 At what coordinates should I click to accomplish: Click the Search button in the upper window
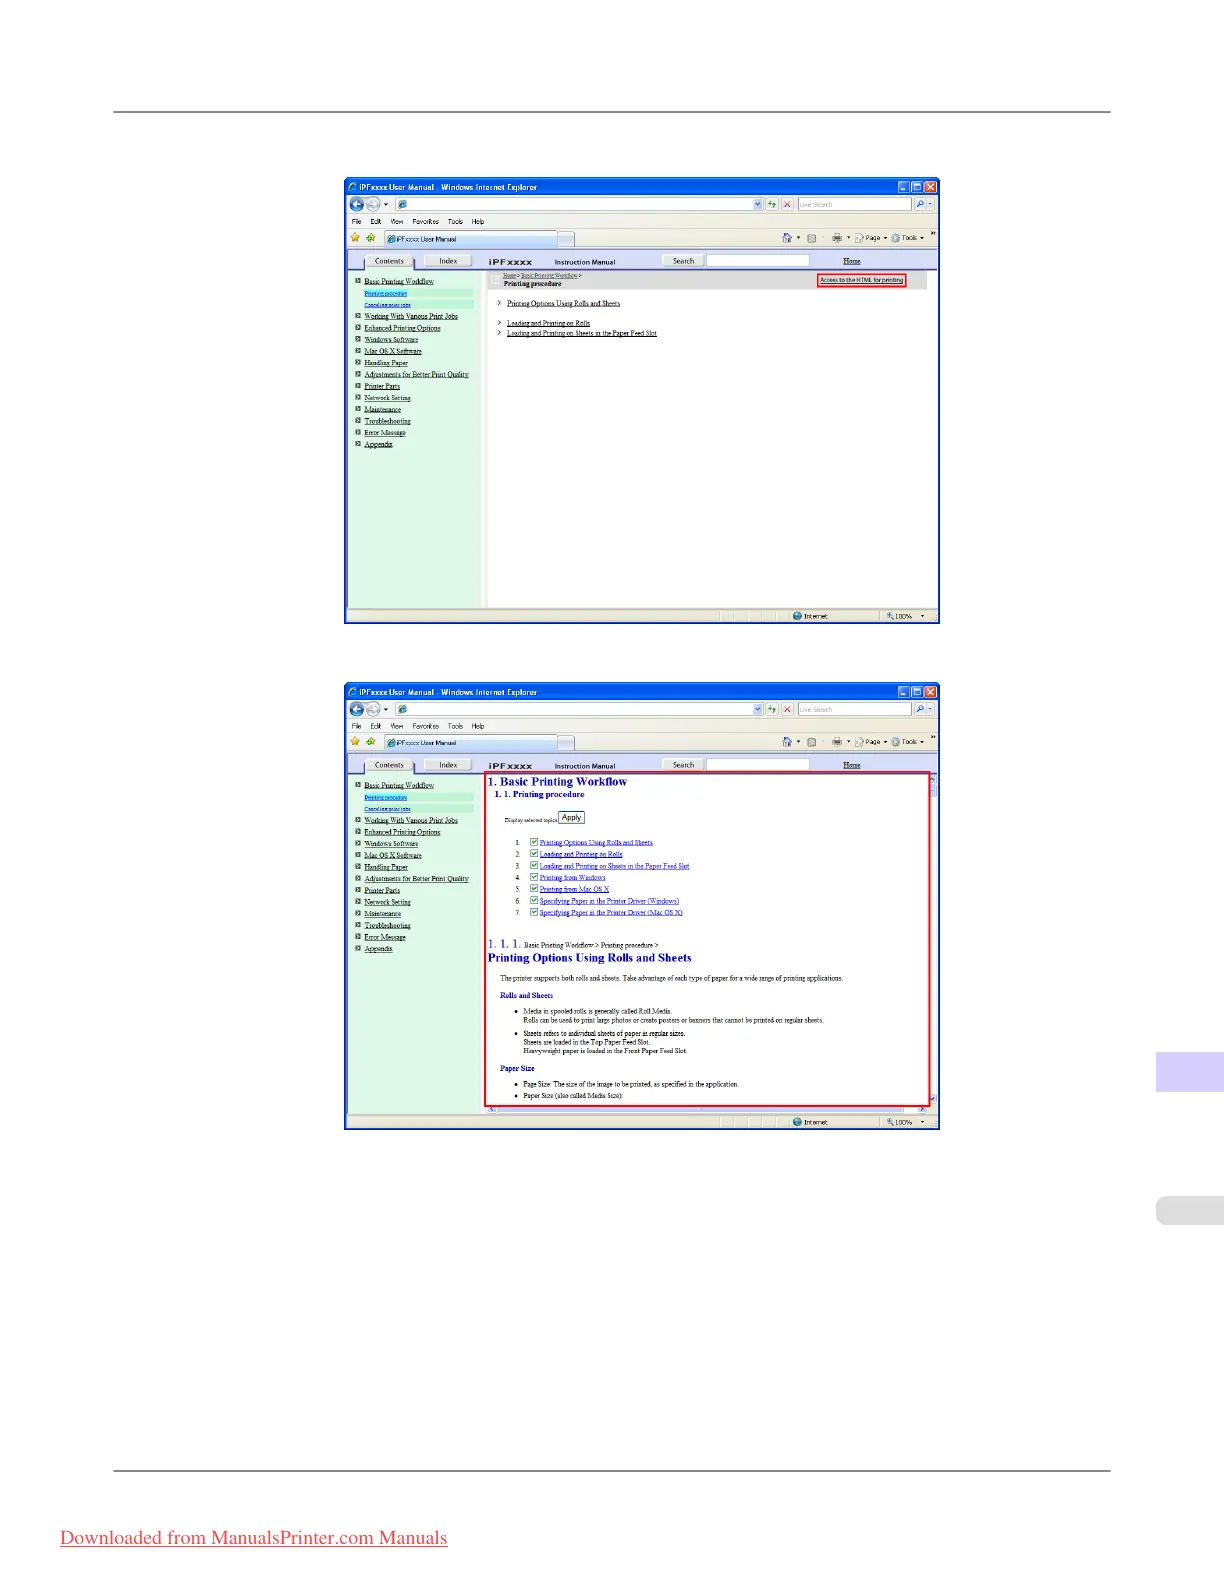(x=683, y=261)
